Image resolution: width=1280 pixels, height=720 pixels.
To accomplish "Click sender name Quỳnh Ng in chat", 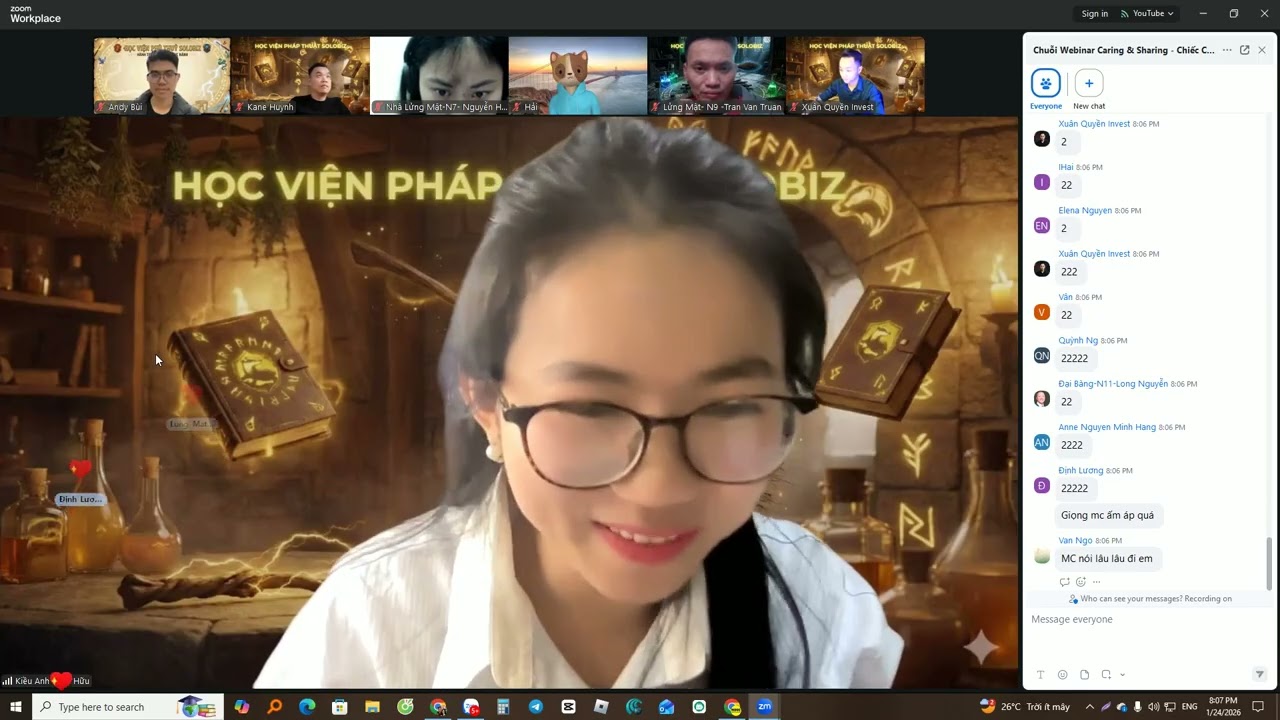I will pyautogui.click(x=1078, y=341).
